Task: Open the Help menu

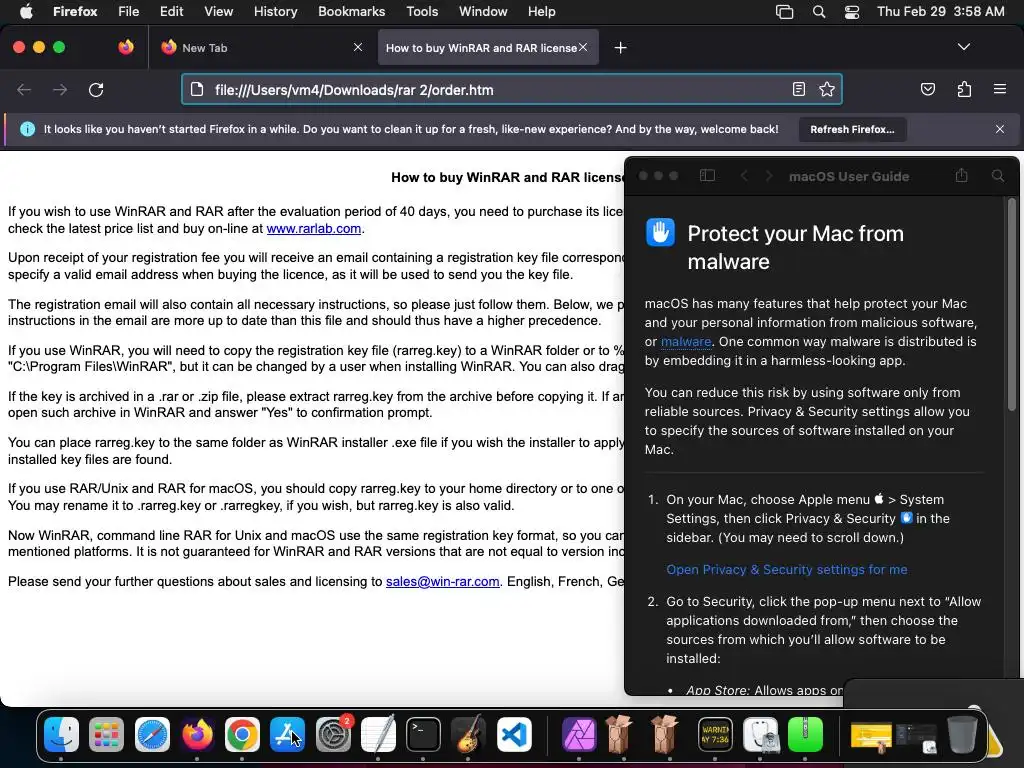Action: click(x=541, y=12)
